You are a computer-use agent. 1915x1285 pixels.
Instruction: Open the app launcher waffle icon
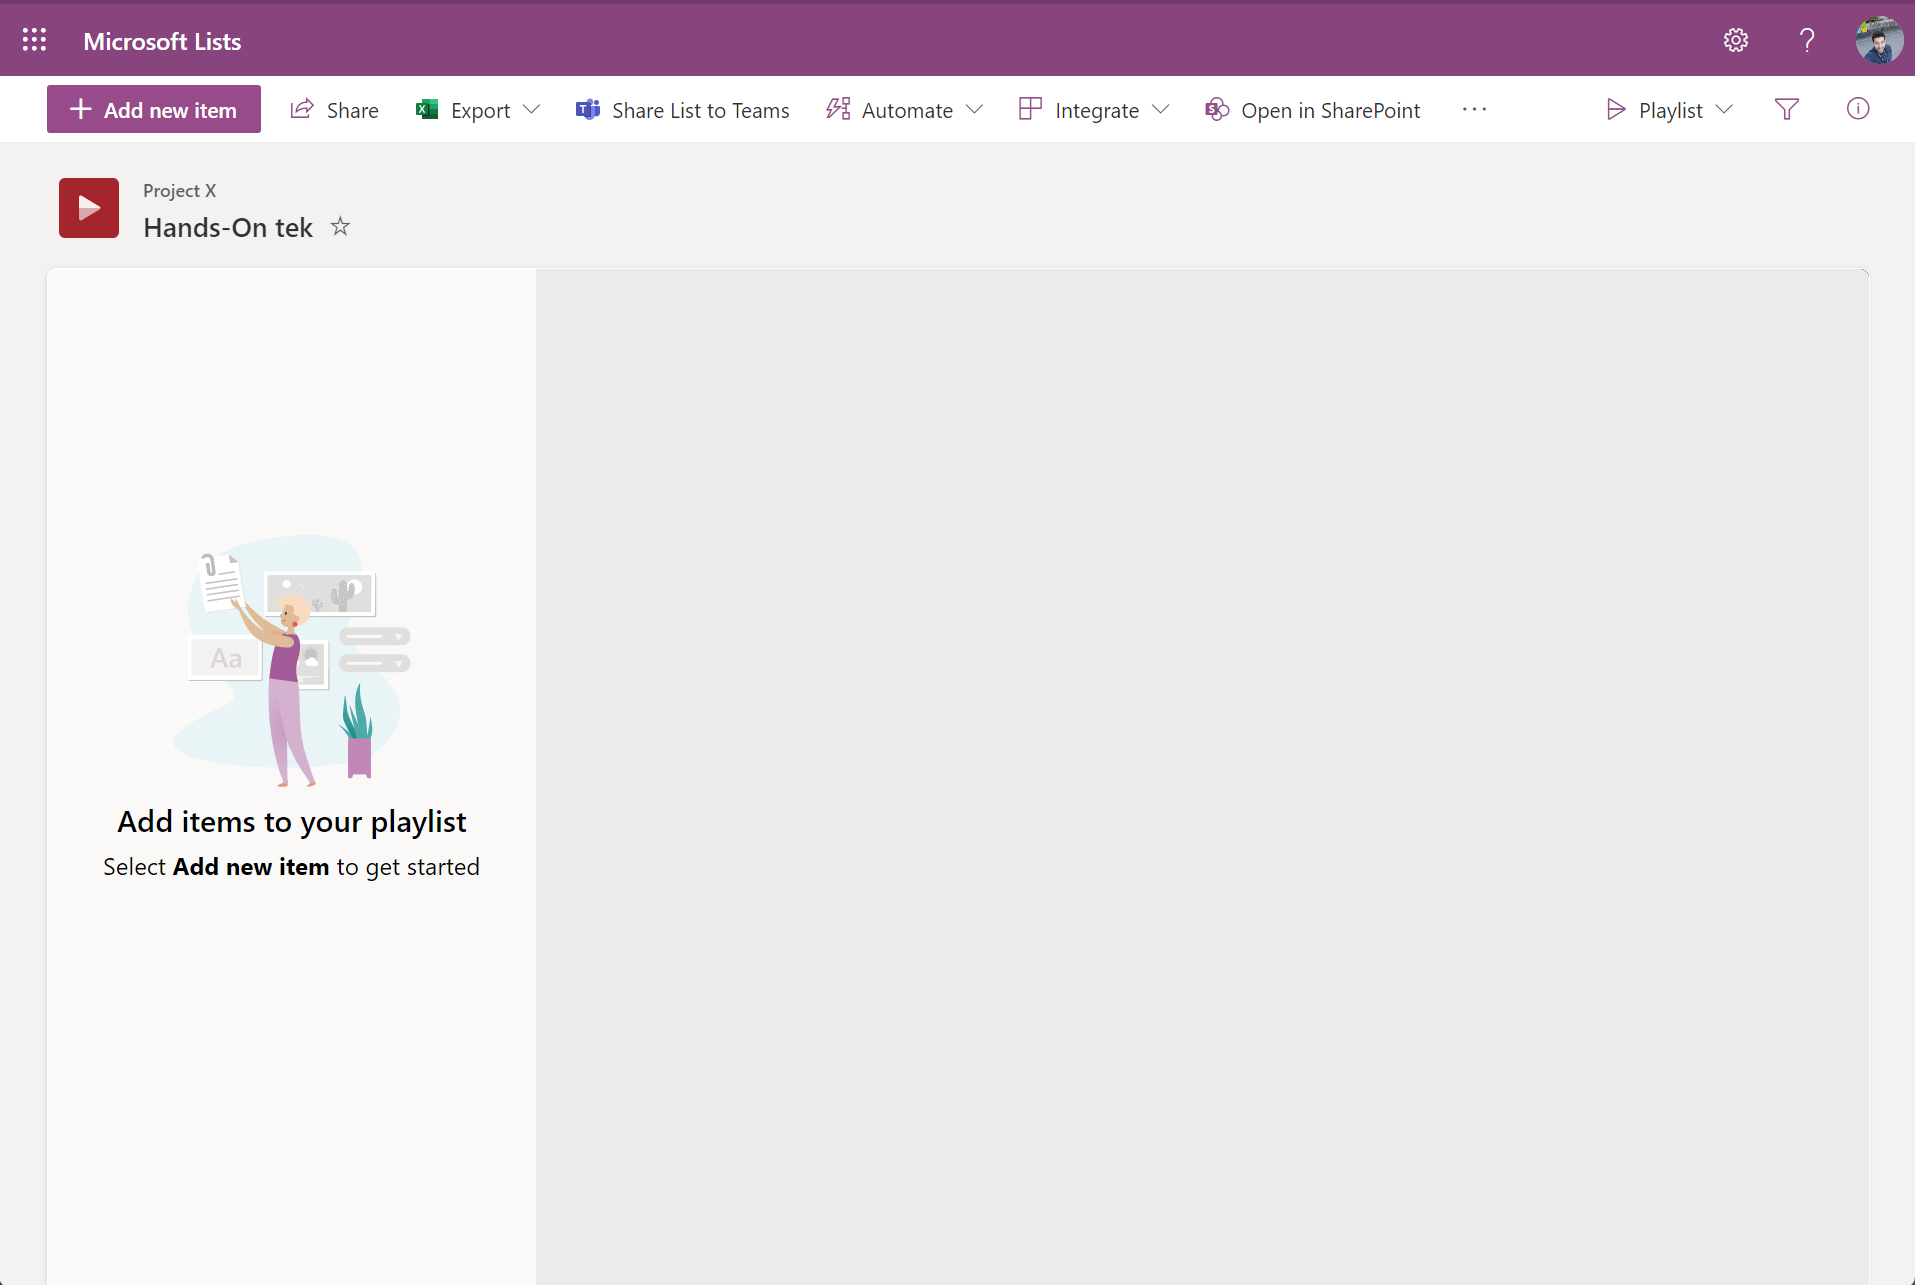tap(34, 40)
